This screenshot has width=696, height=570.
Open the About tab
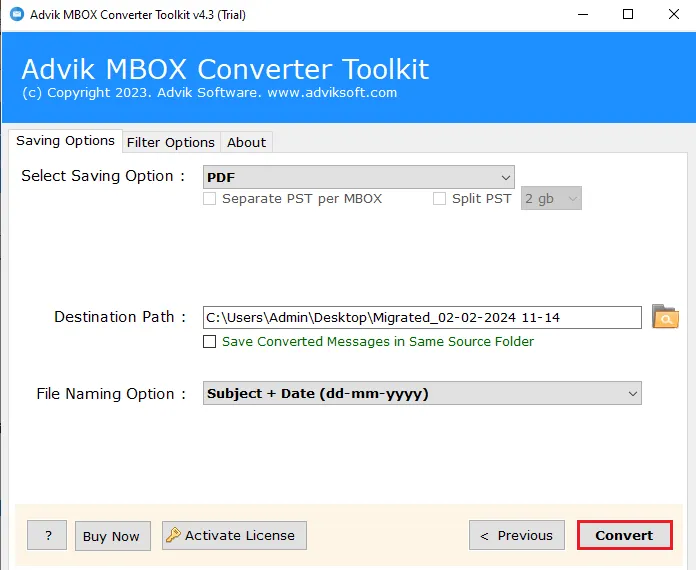pos(246,142)
